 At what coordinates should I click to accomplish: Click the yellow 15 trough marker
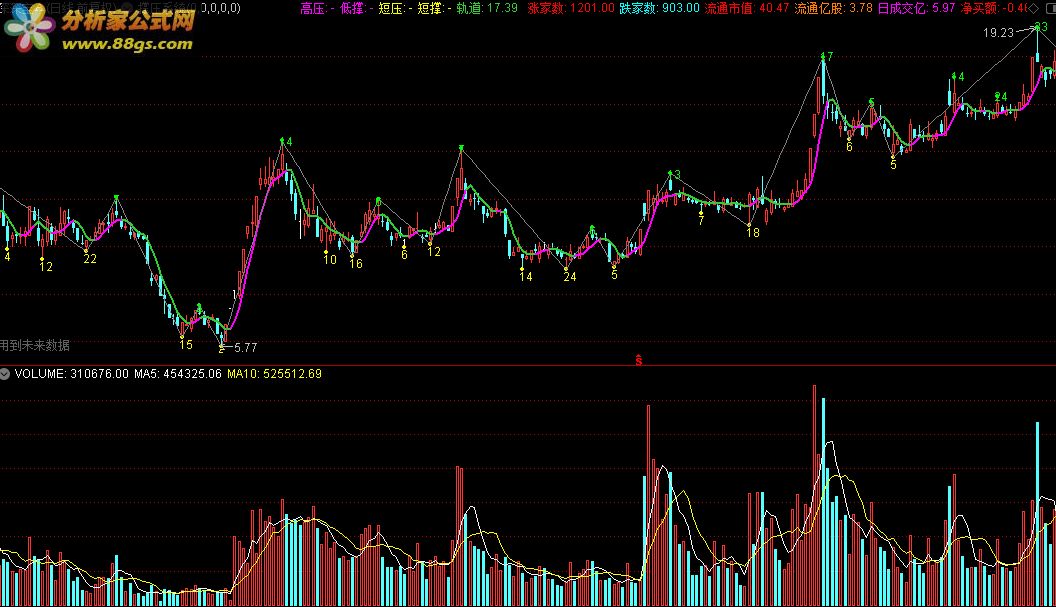point(186,345)
